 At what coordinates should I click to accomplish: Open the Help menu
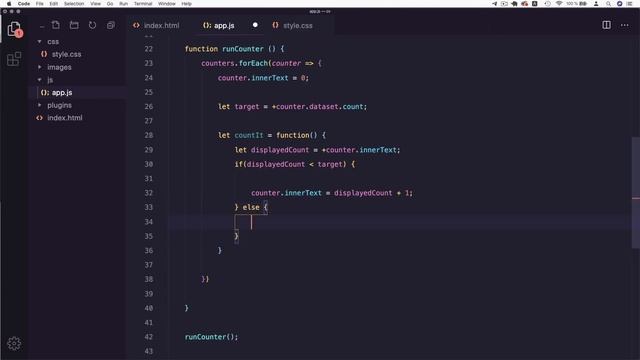tap(187, 4)
